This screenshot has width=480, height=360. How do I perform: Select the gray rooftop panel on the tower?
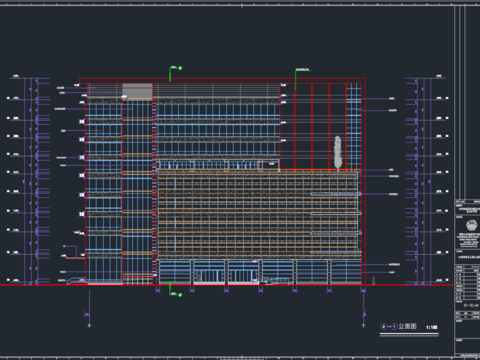[x=137, y=91]
